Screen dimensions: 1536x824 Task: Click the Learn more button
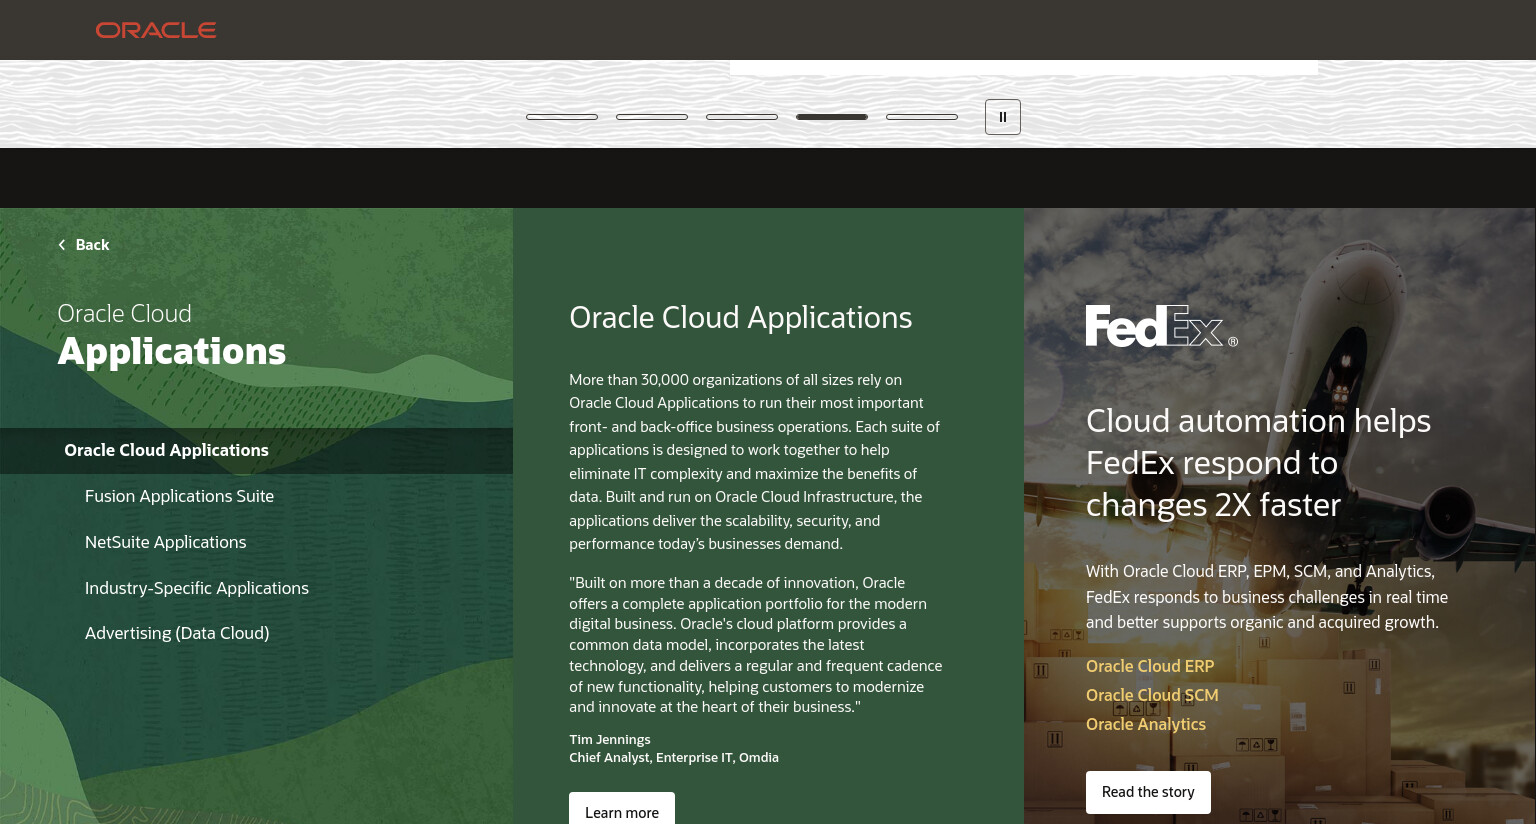tap(622, 810)
